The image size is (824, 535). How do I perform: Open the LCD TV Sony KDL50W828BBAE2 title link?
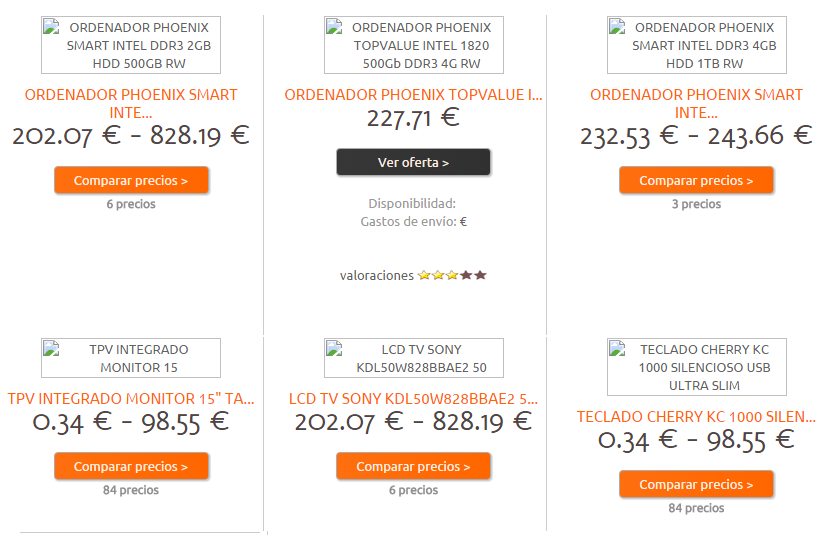pos(414,399)
